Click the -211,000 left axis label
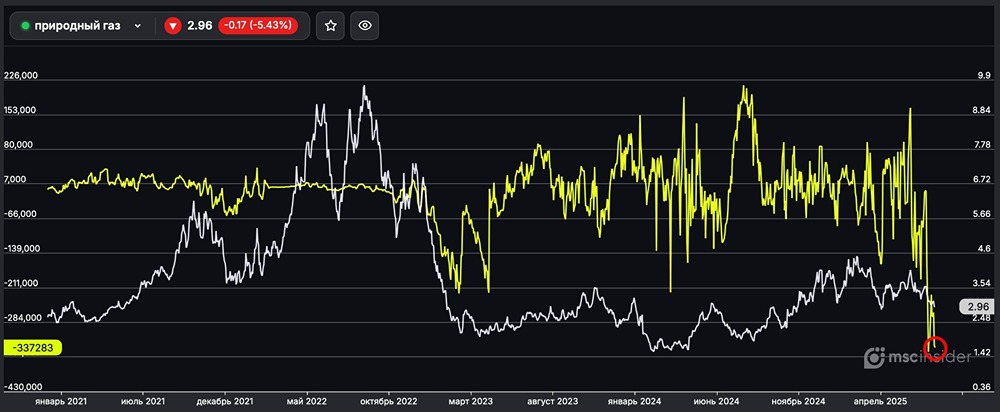 [x=20, y=283]
